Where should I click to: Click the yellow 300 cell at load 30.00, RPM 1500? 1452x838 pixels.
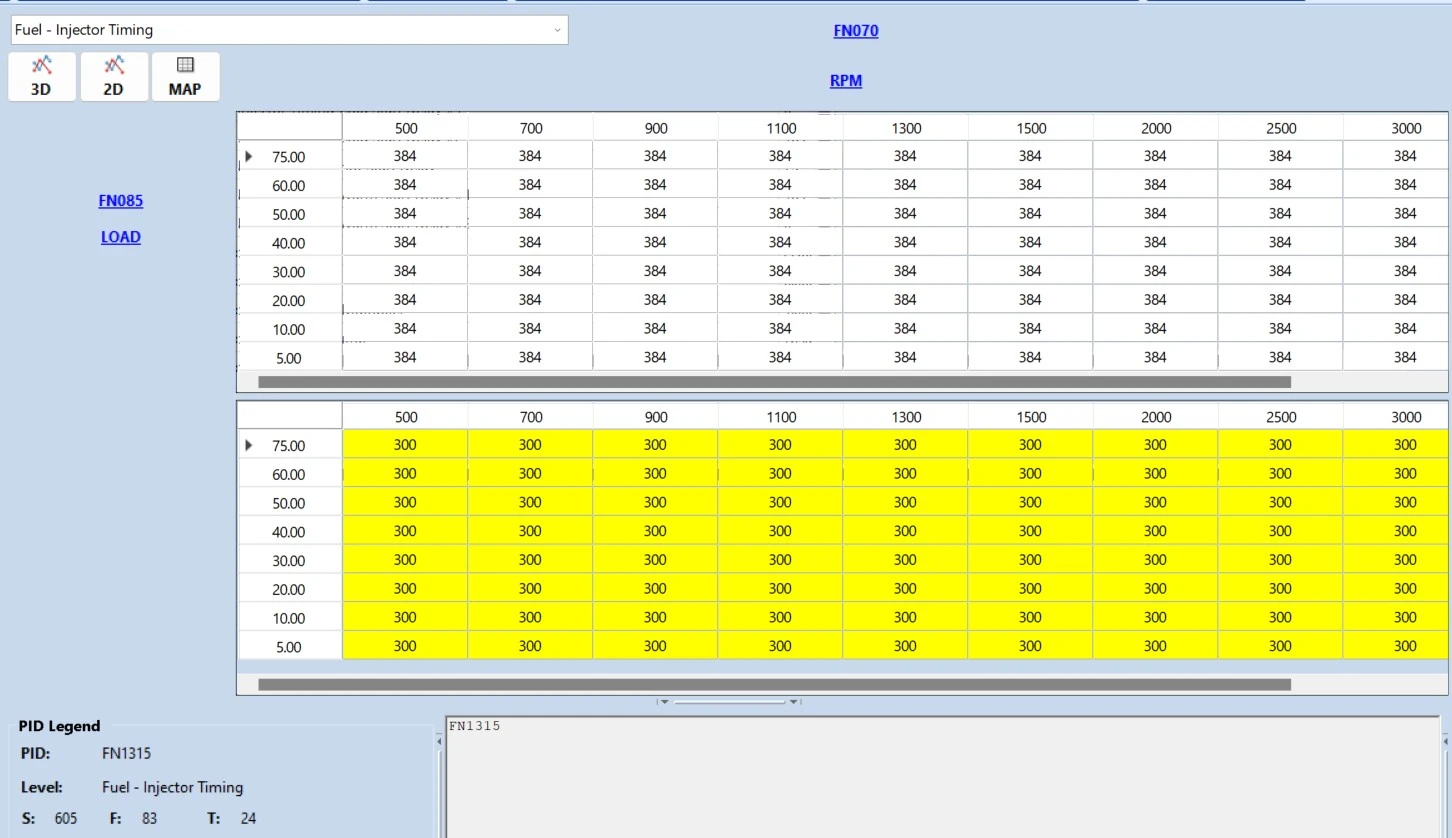(1030, 560)
